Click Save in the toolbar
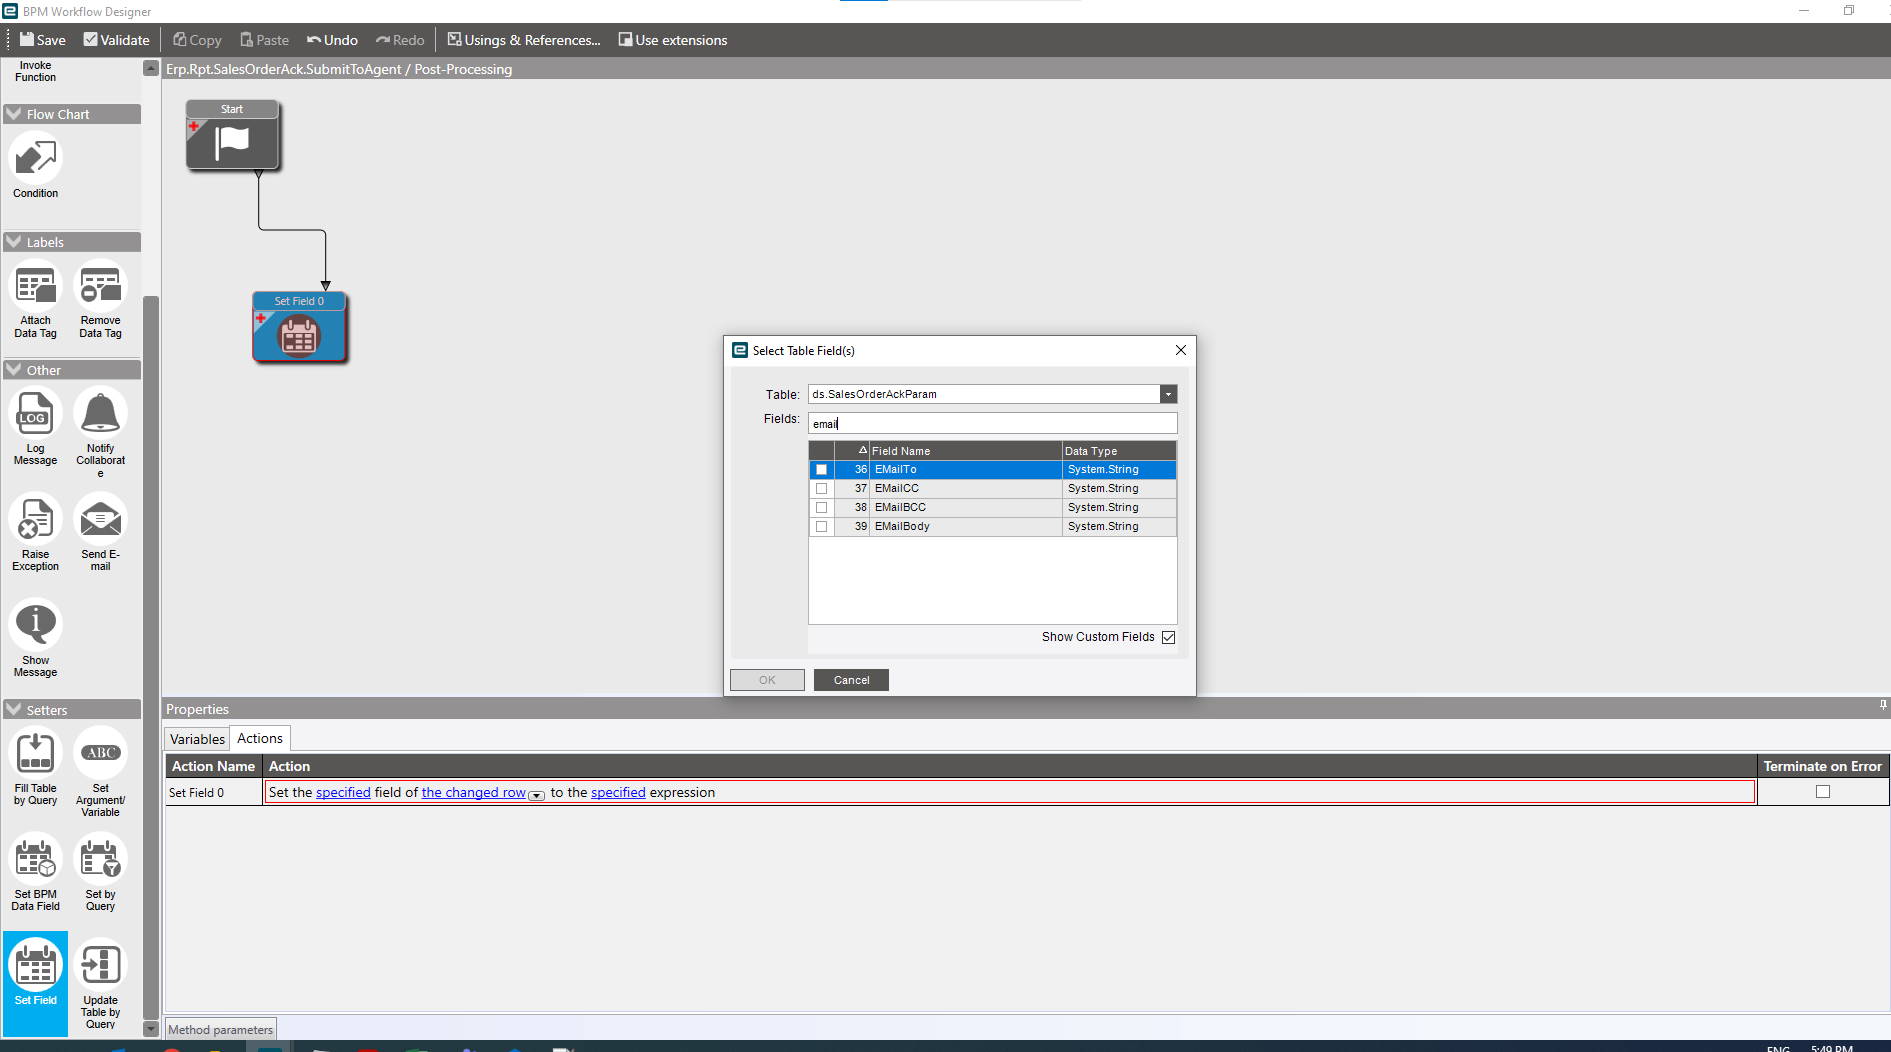Screen dimensions: 1891x1052 43,40
